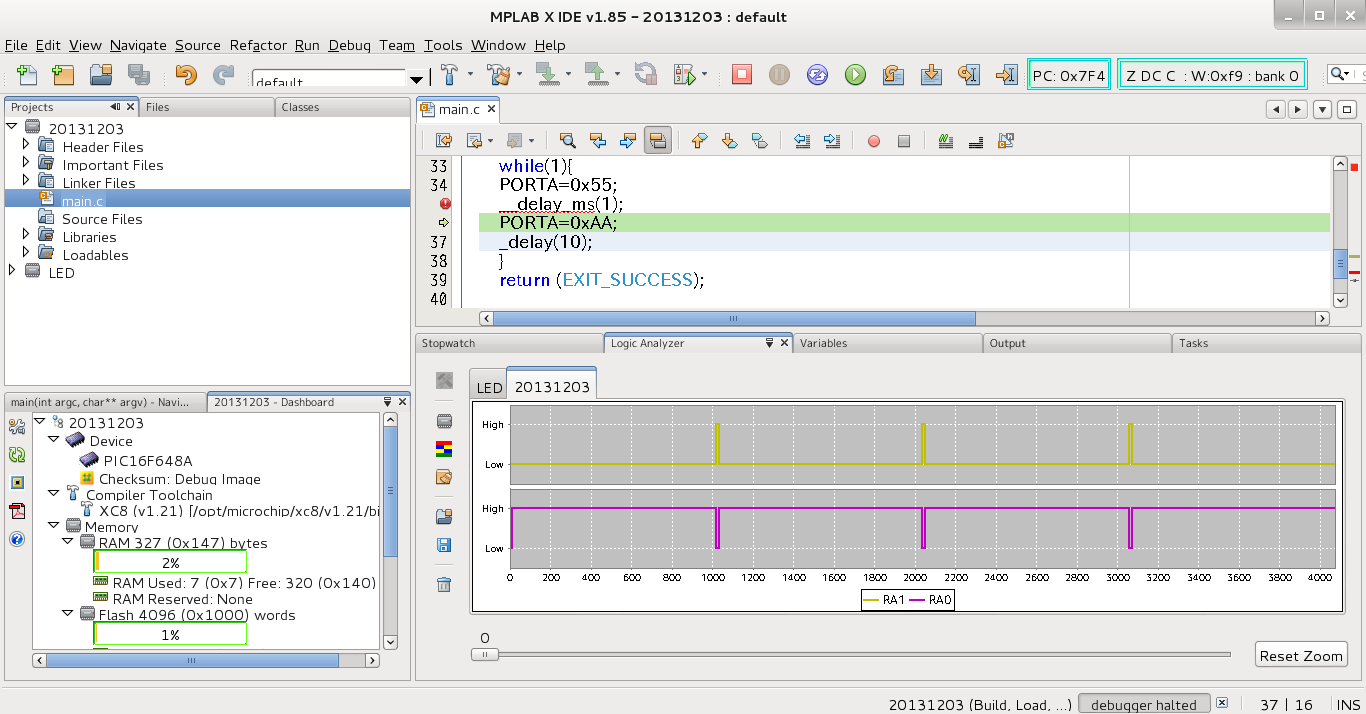Click the editor horizontal scrollbar

coord(733,318)
